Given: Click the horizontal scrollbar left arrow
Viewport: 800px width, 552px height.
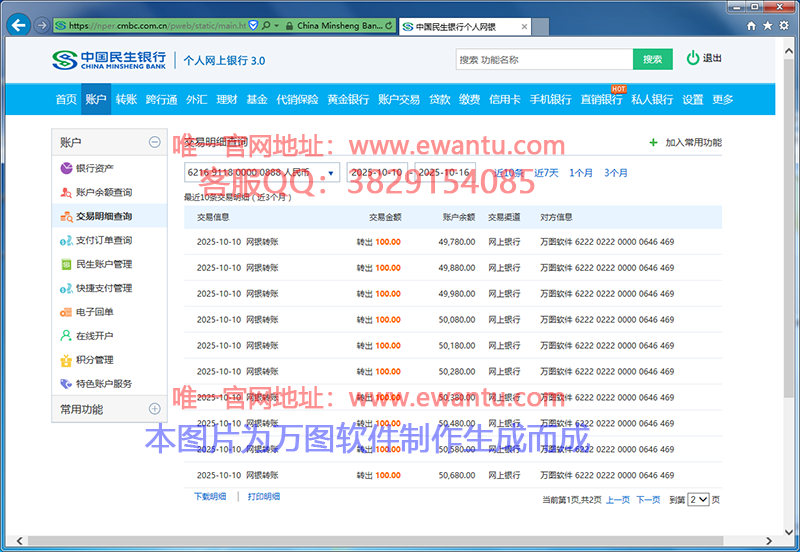Looking at the screenshot, I should tap(19, 541).
